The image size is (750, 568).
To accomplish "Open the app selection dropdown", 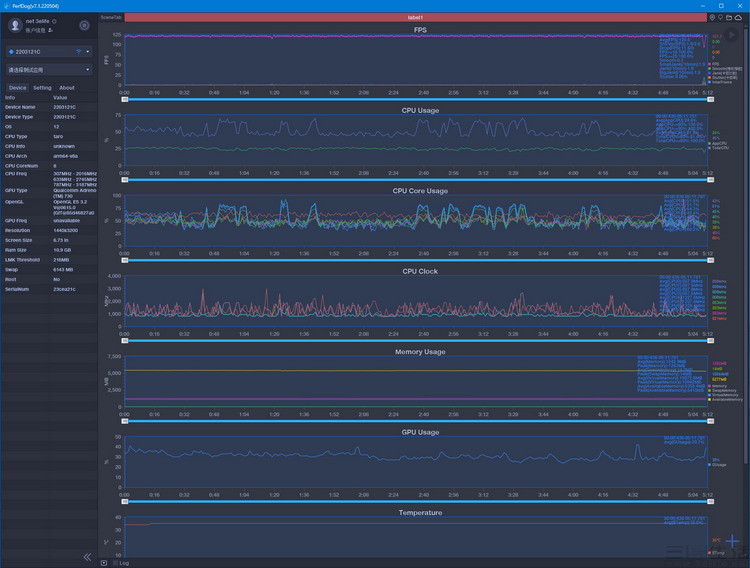I will (x=49, y=69).
